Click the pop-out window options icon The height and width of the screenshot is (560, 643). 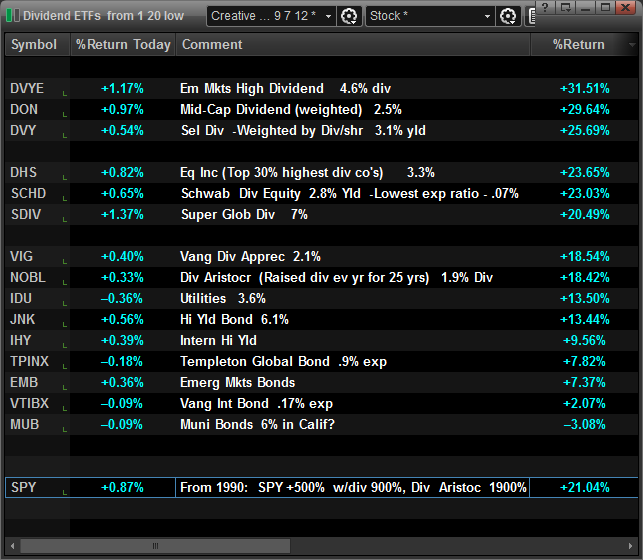click(566, 7)
